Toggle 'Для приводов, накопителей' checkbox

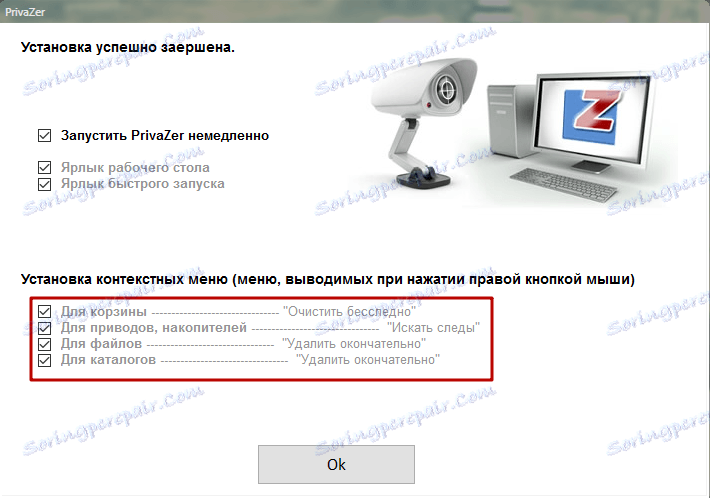(44, 328)
